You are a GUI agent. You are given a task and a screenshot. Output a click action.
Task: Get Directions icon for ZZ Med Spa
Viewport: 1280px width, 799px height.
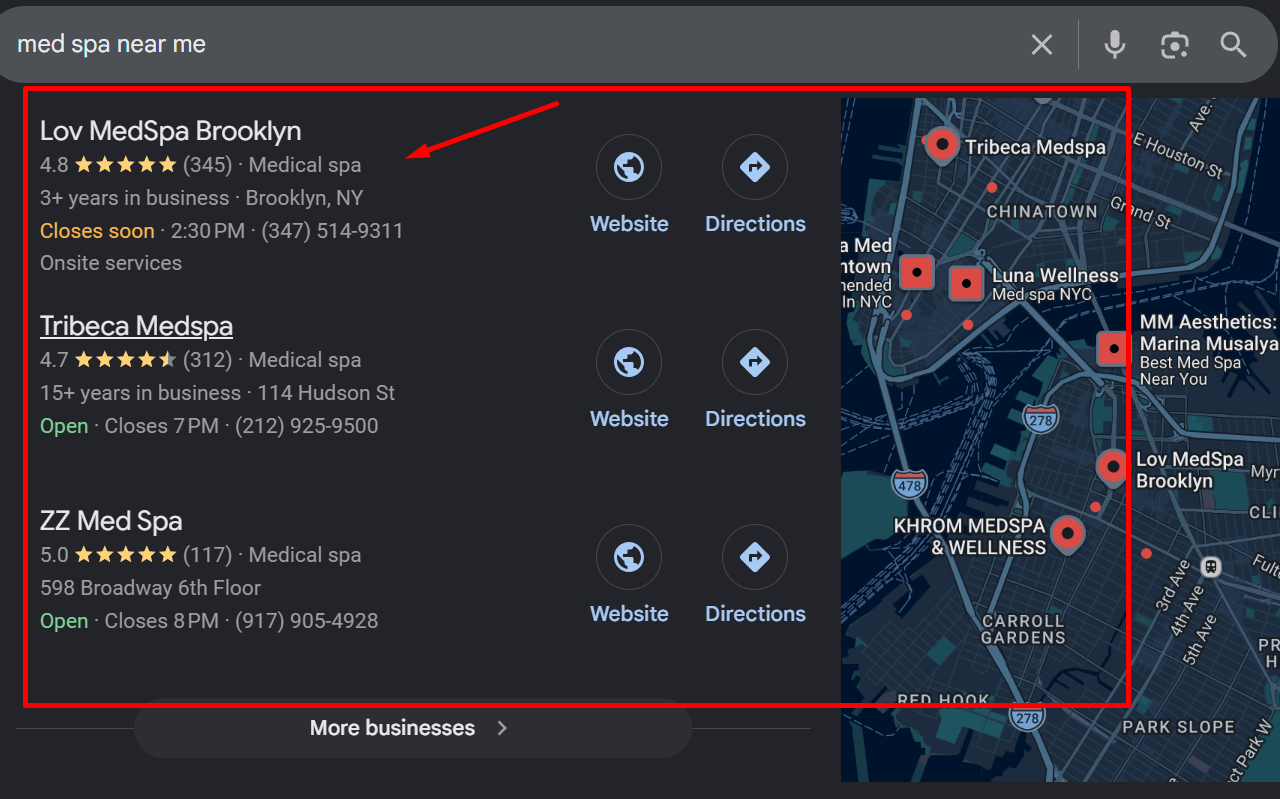coord(755,557)
